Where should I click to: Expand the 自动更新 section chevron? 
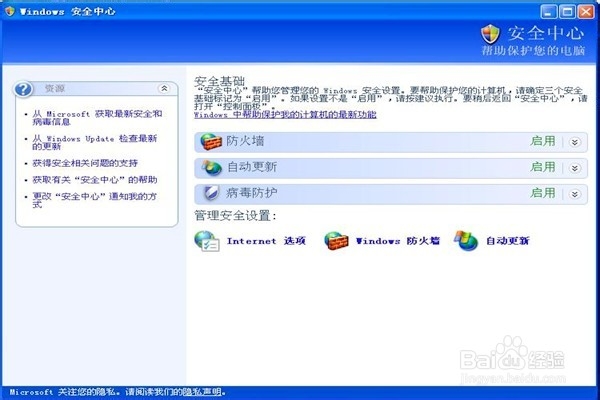[x=575, y=168]
